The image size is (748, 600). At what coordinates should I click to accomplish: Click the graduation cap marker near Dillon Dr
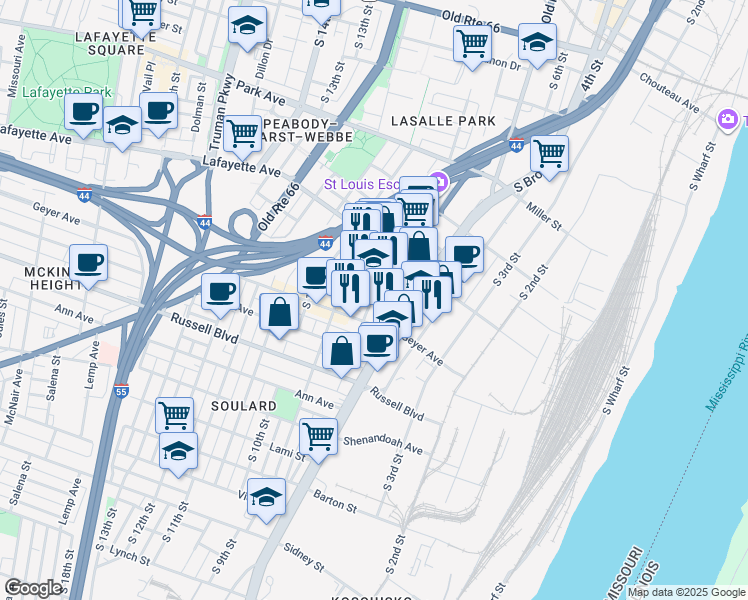click(x=247, y=27)
